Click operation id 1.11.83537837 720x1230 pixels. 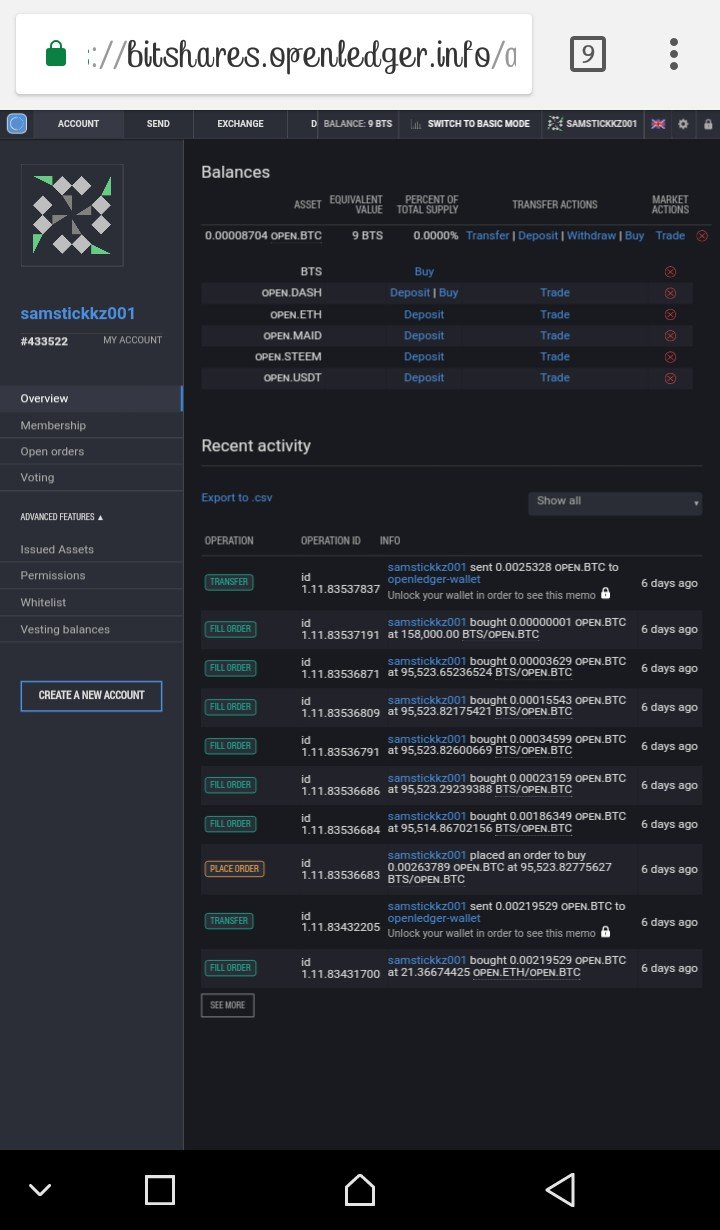pyautogui.click(x=340, y=583)
